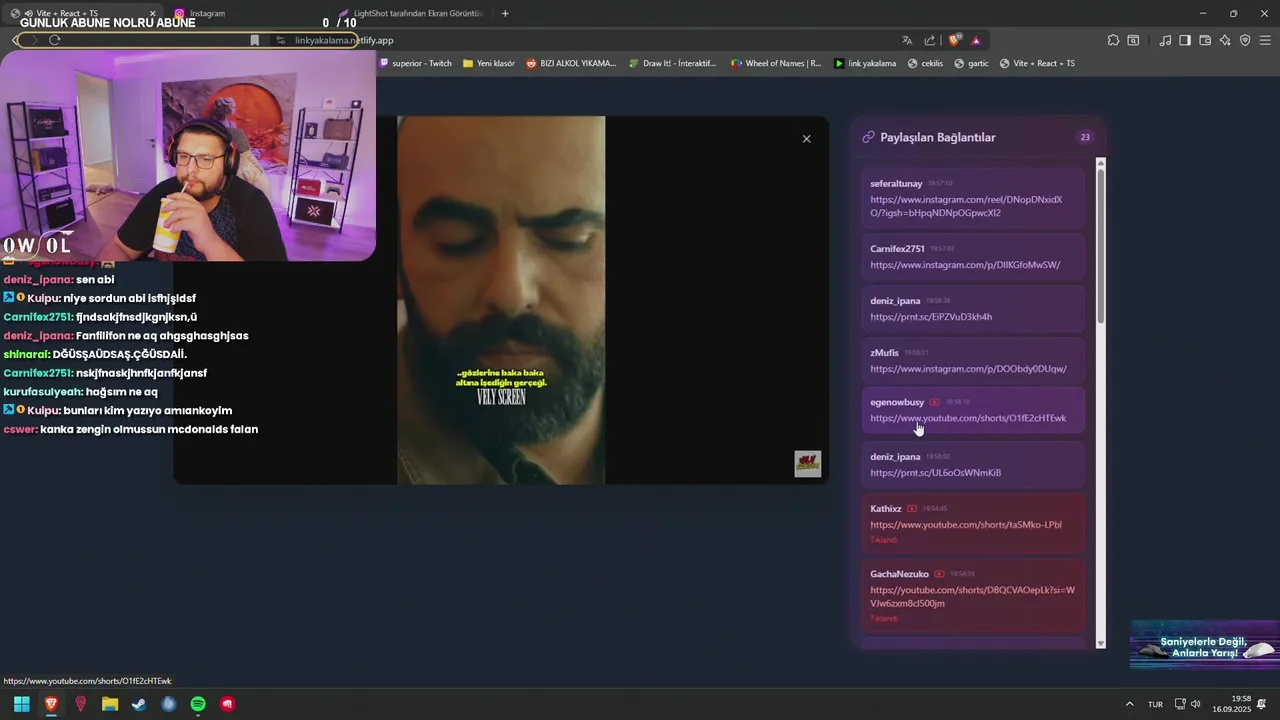Open the music note playlist icon
The height and width of the screenshot is (720, 1280).
click(1165, 40)
